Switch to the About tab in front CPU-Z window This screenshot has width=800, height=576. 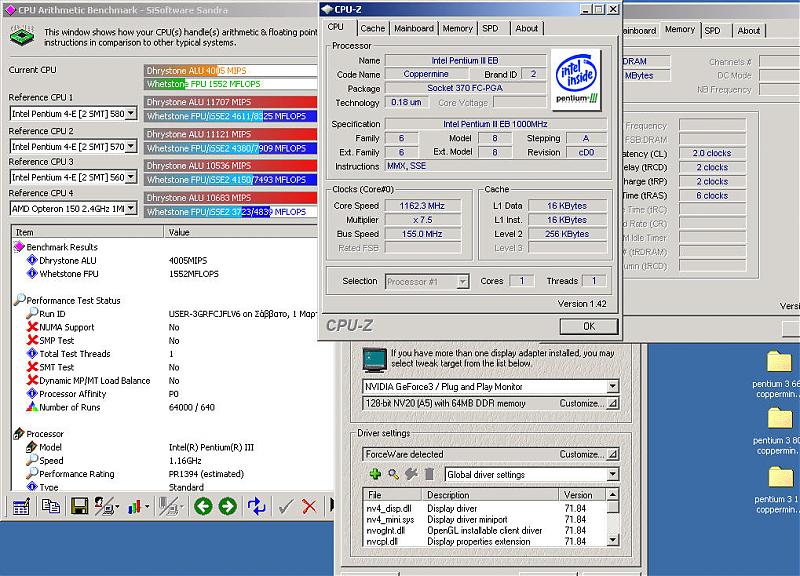click(527, 29)
